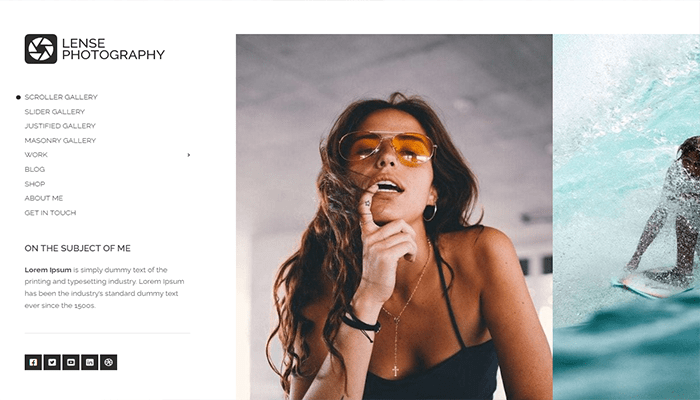Go to Justified Gallery
The width and height of the screenshot is (700, 400).
[60, 126]
